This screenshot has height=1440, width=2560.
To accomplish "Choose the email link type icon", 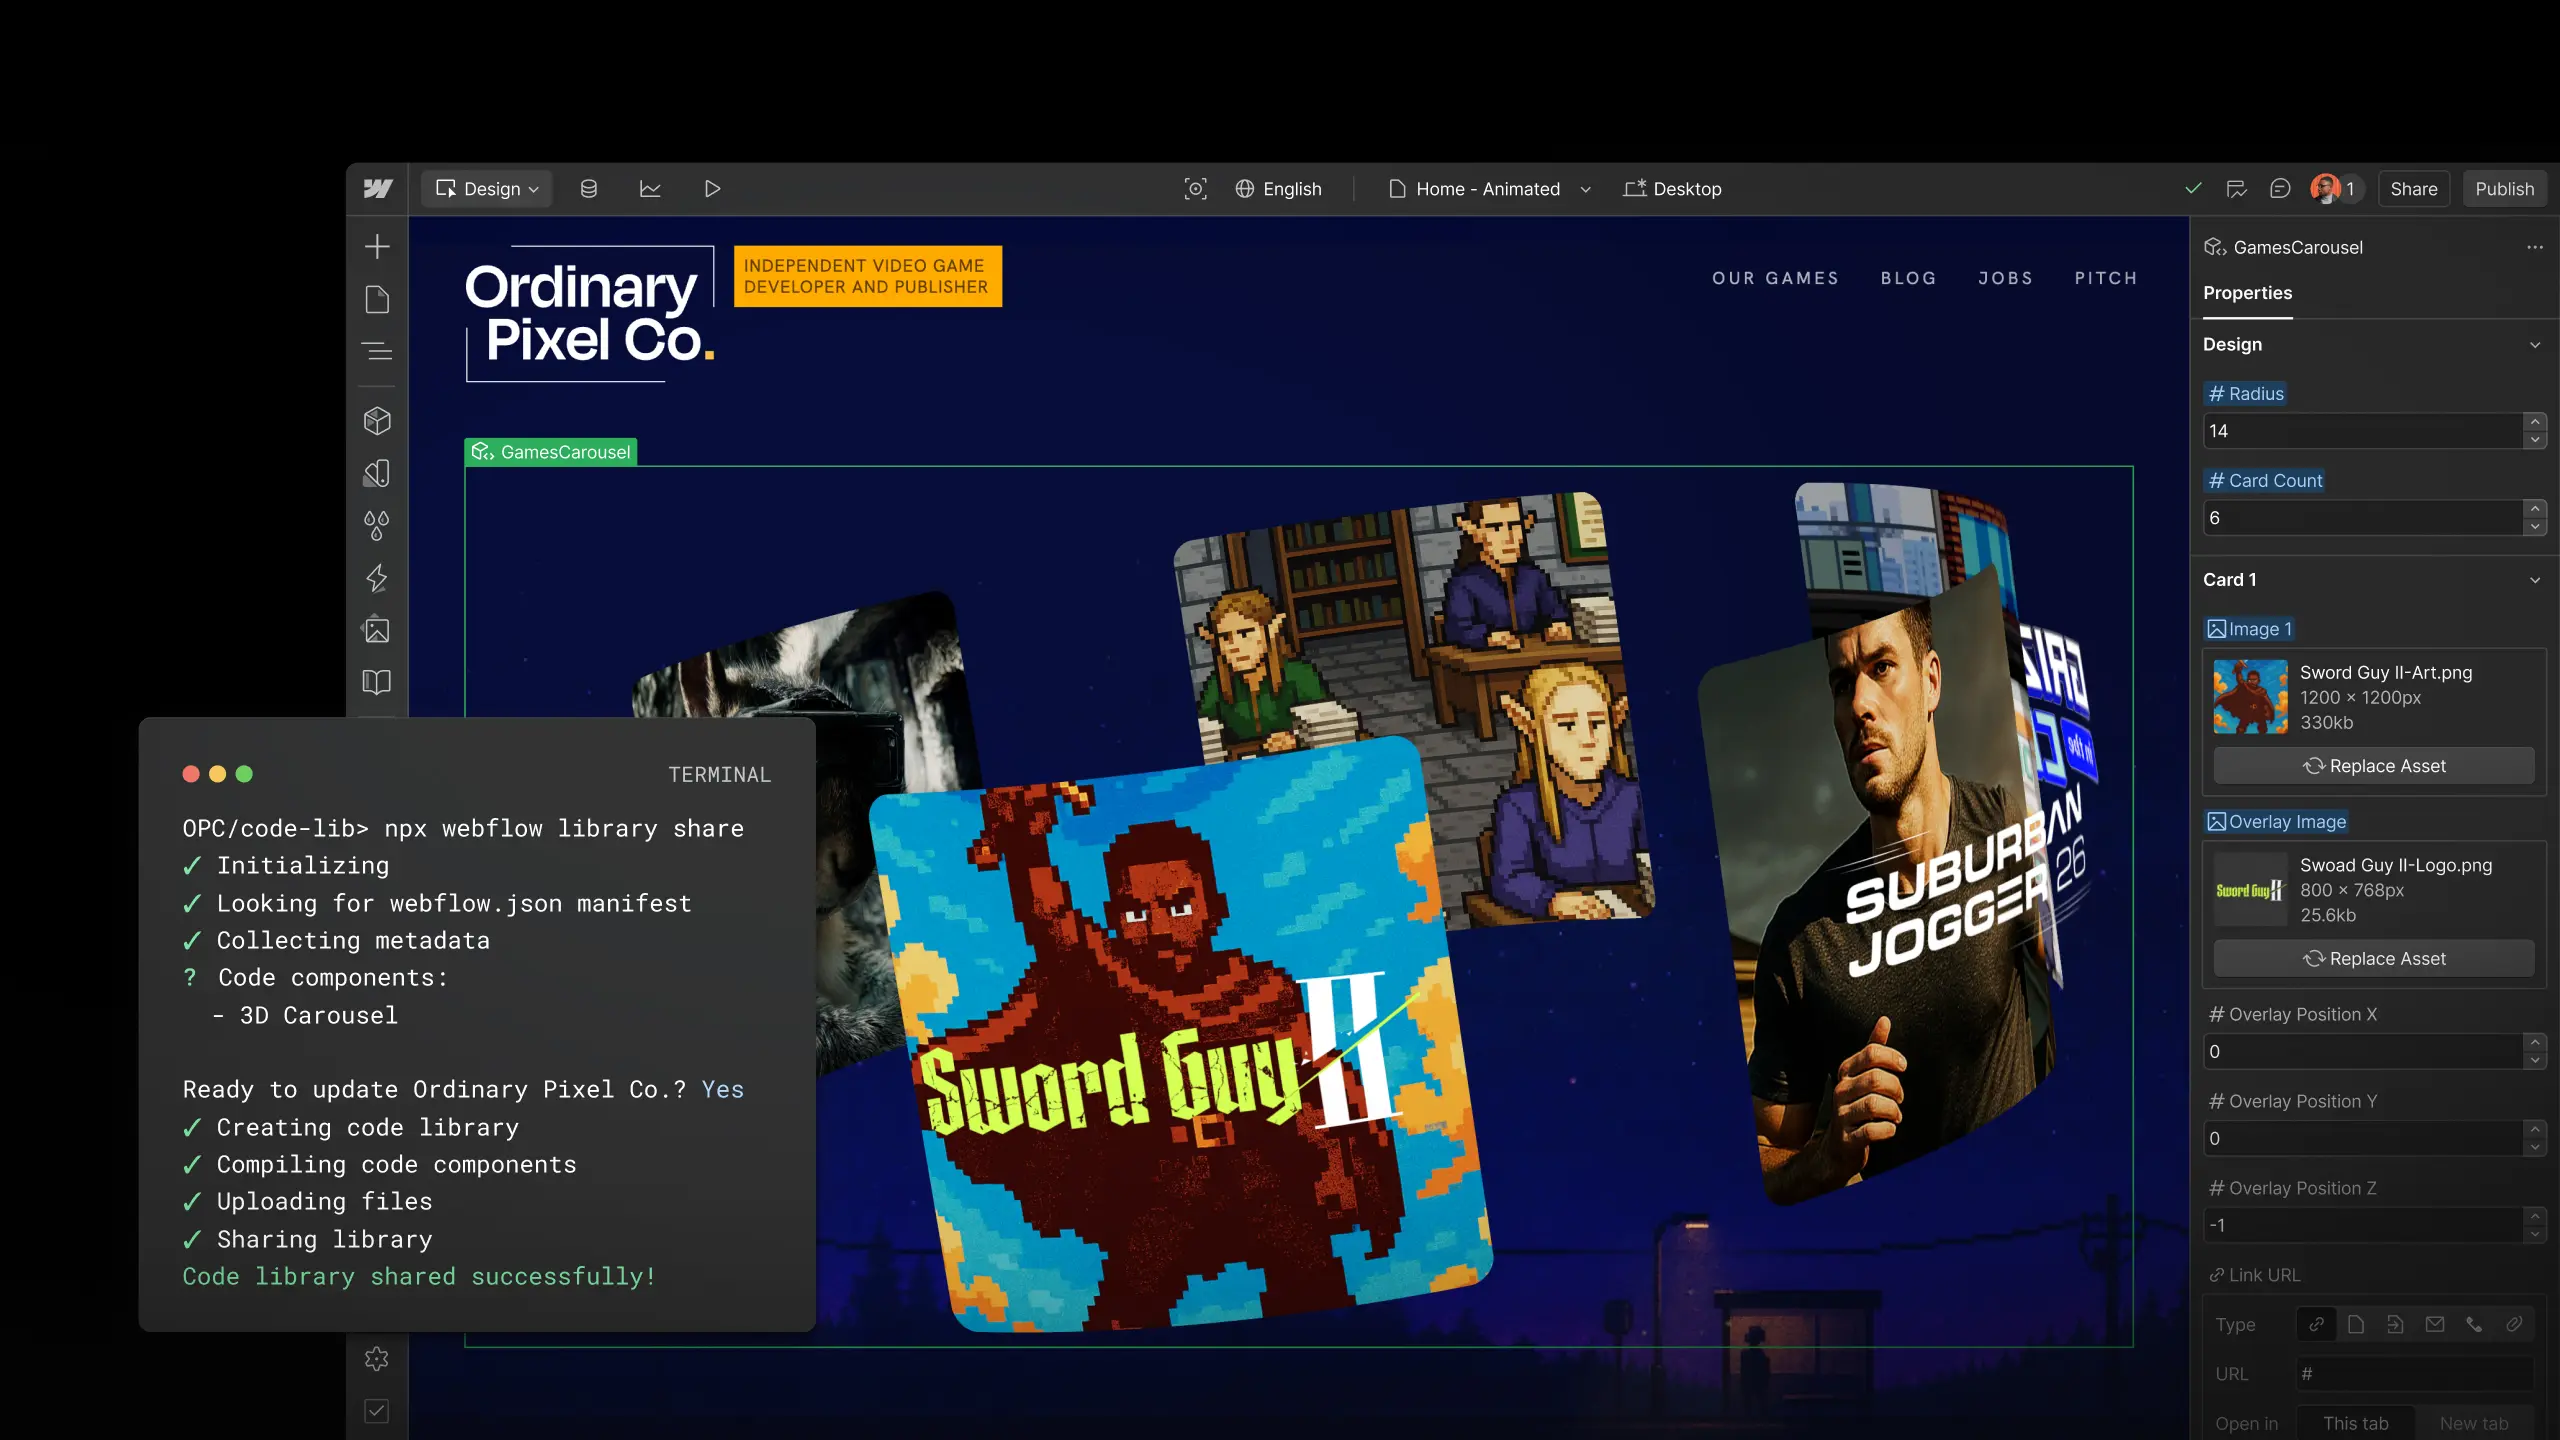I will click(x=2435, y=1325).
